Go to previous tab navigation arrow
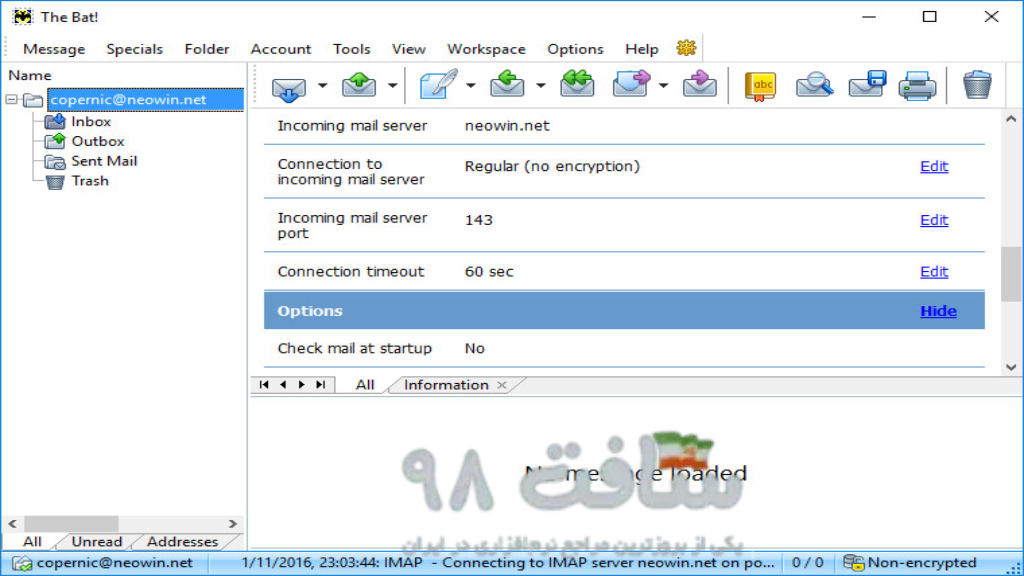1024x576 pixels. 283,385
